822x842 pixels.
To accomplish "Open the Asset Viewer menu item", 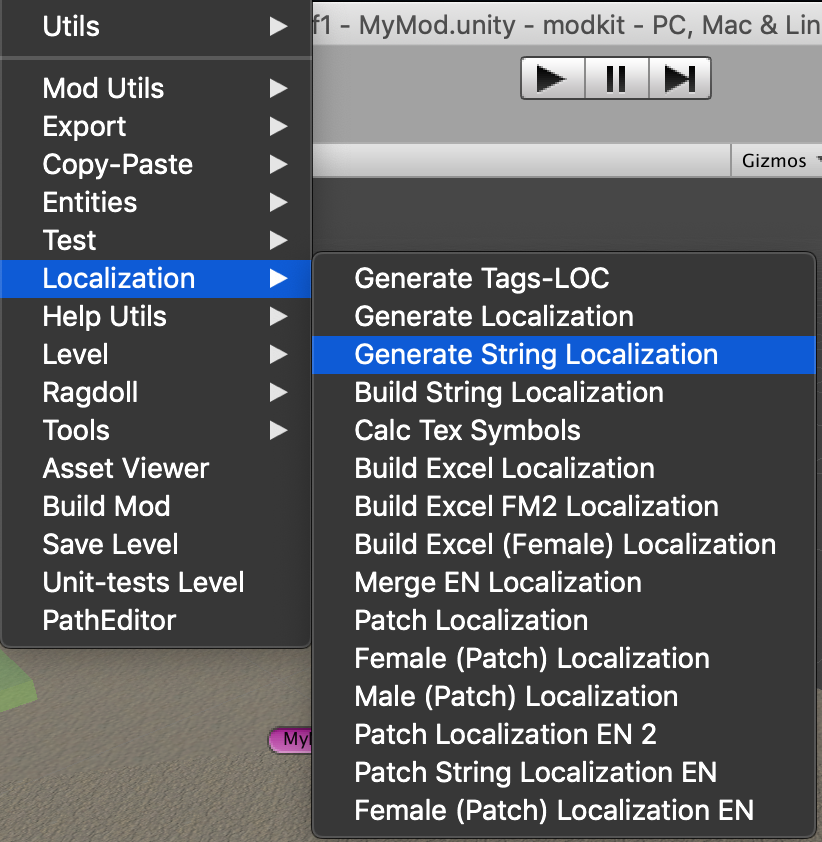I will pyautogui.click(x=126, y=468).
